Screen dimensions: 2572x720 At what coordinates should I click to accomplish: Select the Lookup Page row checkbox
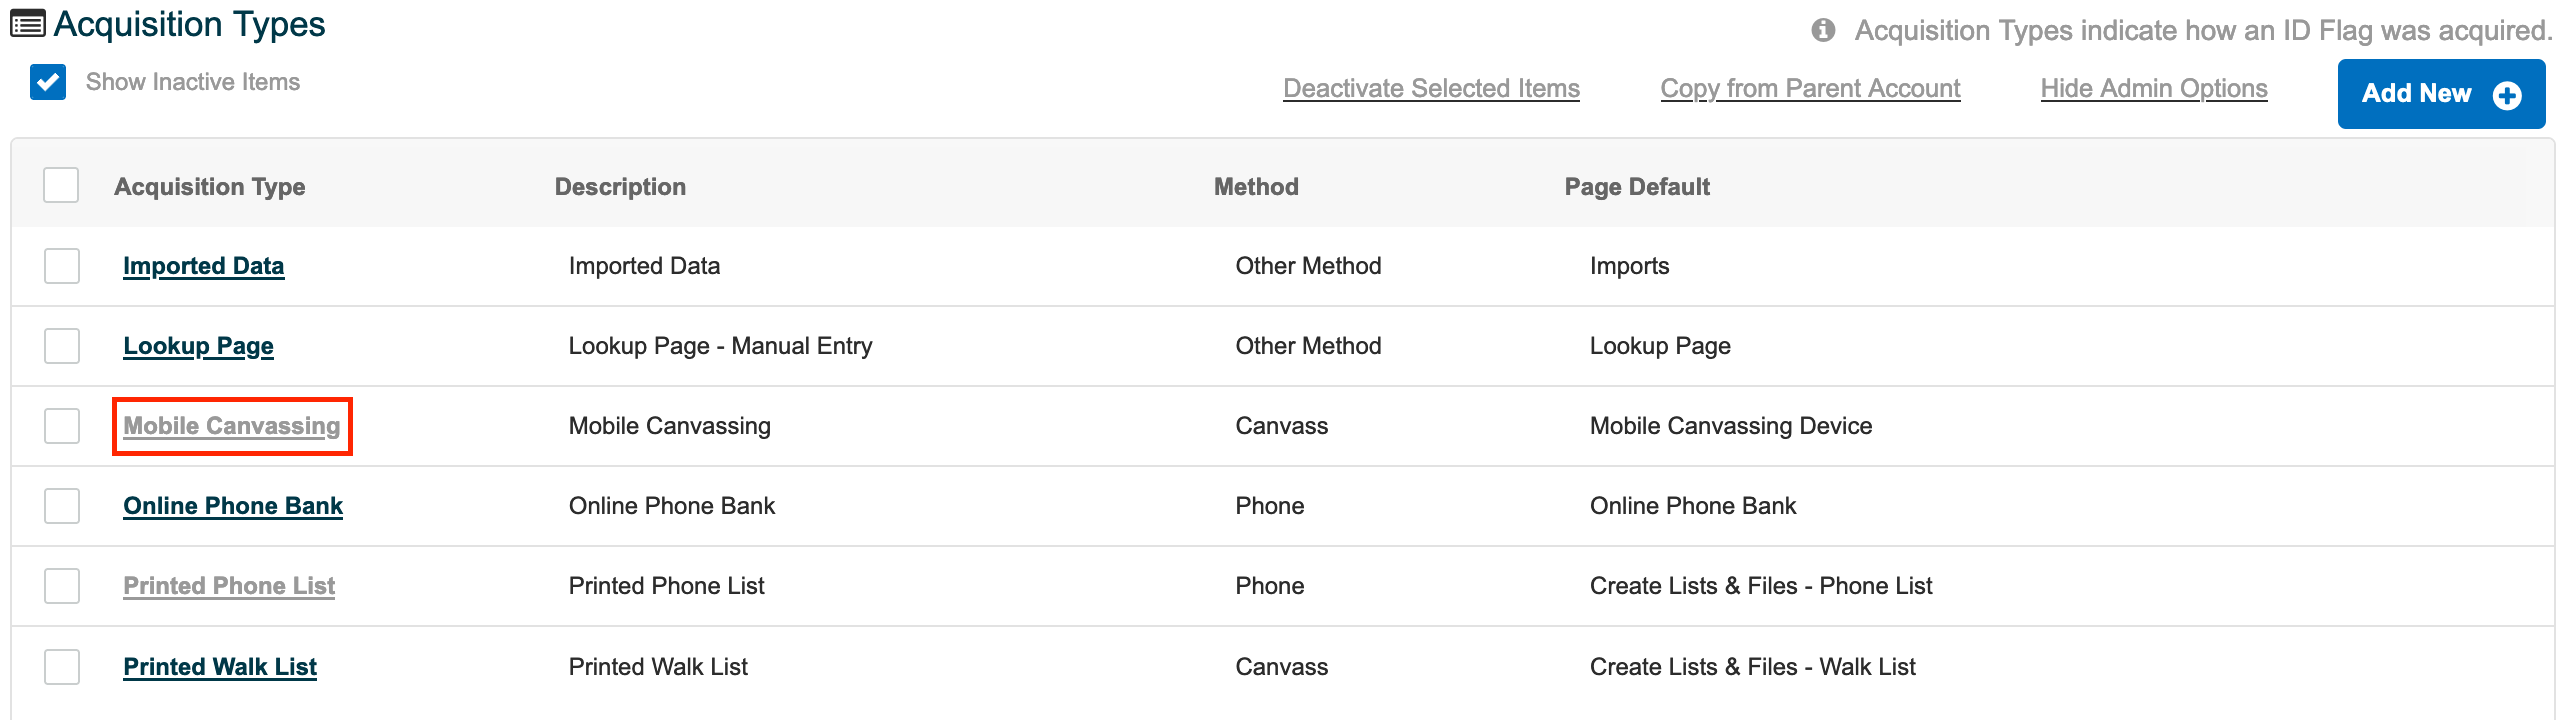[62, 346]
